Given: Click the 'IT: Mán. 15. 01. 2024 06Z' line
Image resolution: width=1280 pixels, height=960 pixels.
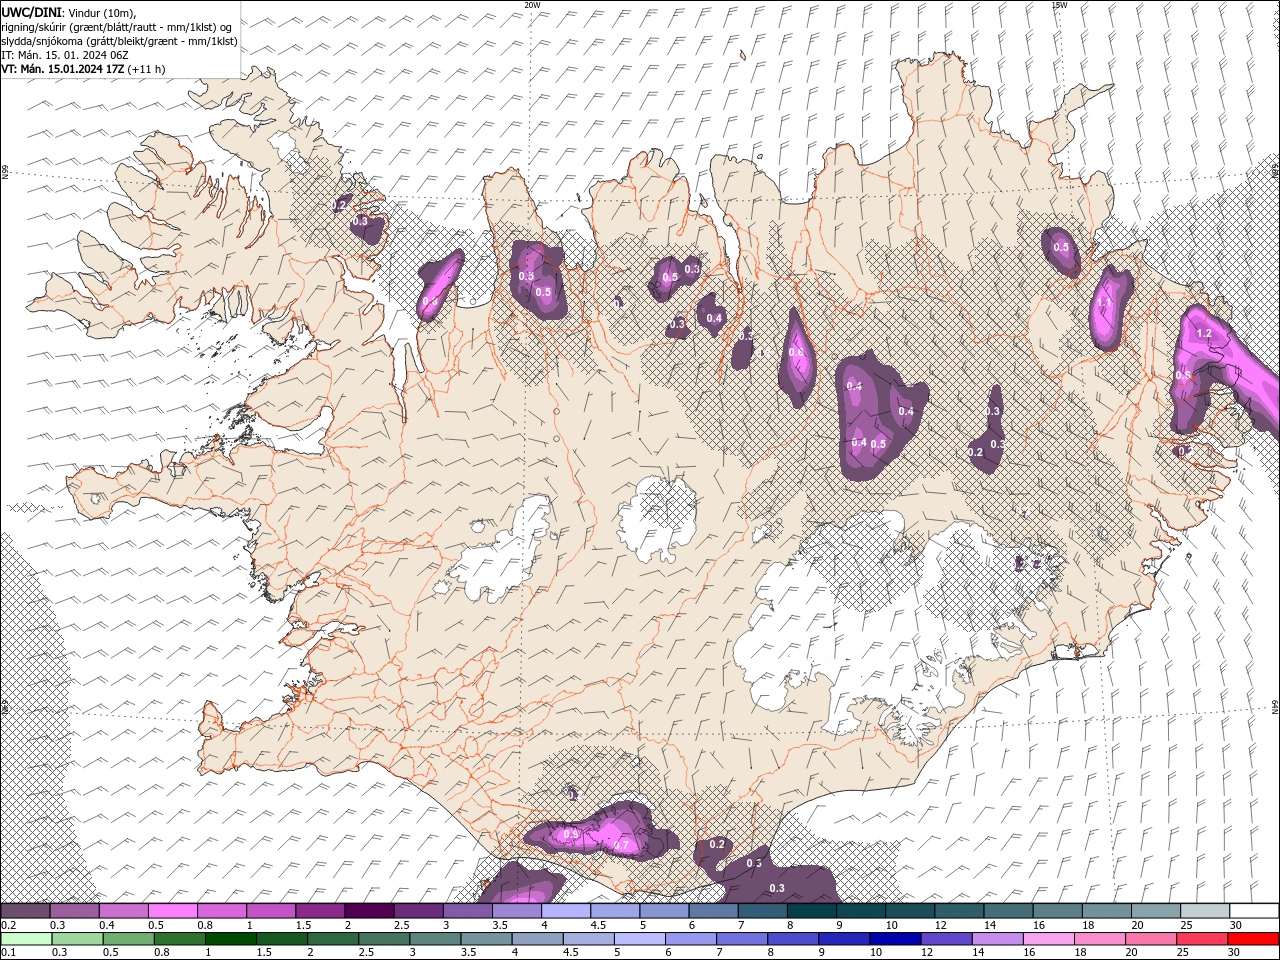Looking at the screenshot, I should [x=64, y=55].
